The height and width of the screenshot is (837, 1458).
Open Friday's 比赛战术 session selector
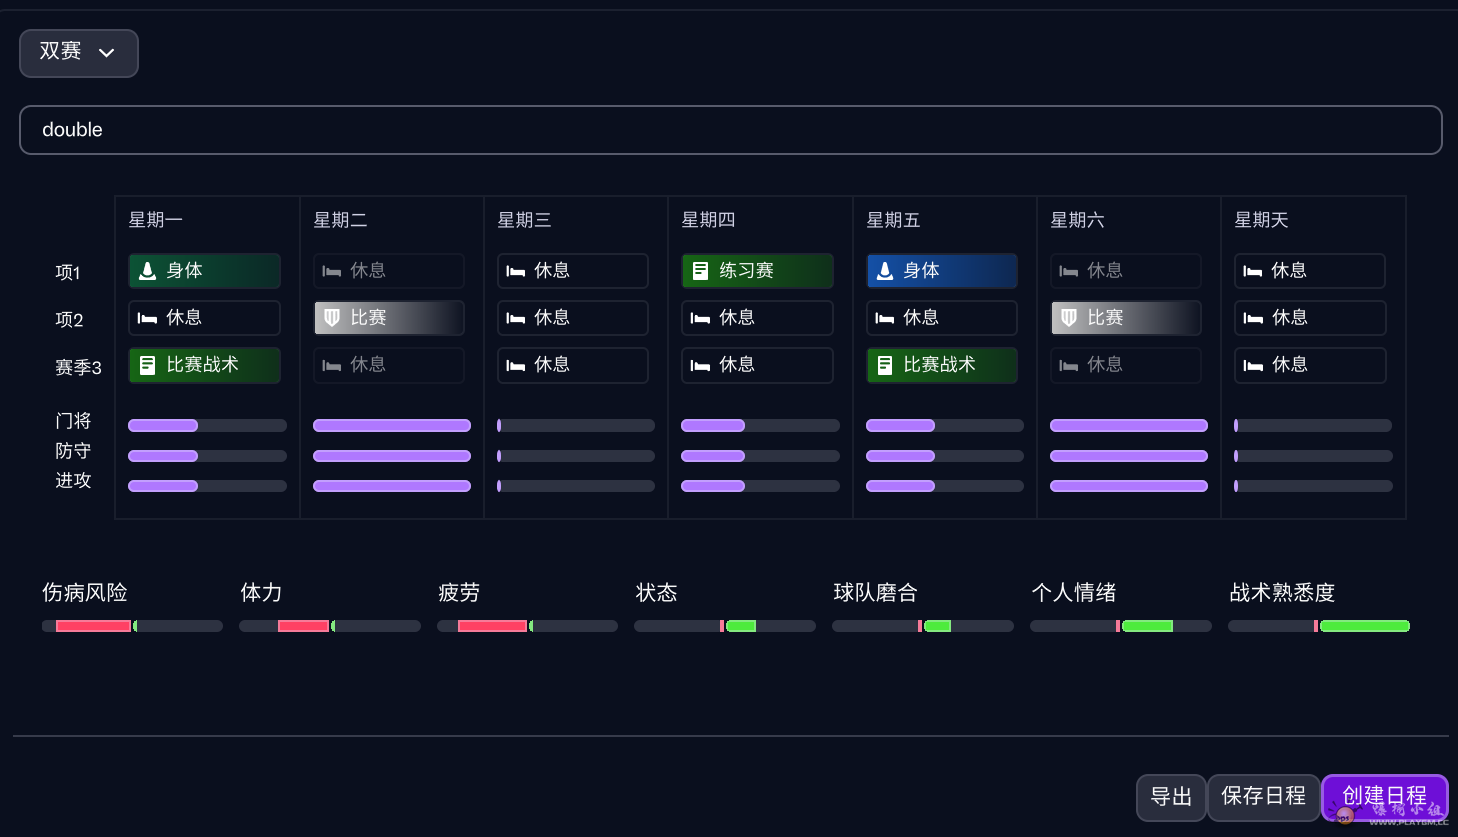941,365
